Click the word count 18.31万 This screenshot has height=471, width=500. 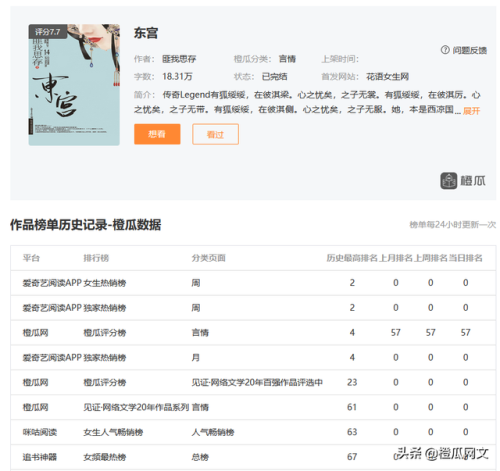177,77
